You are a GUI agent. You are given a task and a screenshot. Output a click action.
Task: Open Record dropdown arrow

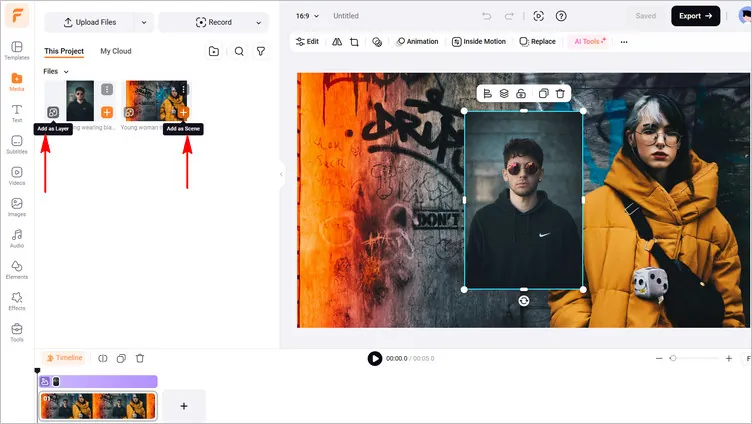(258, 23)
